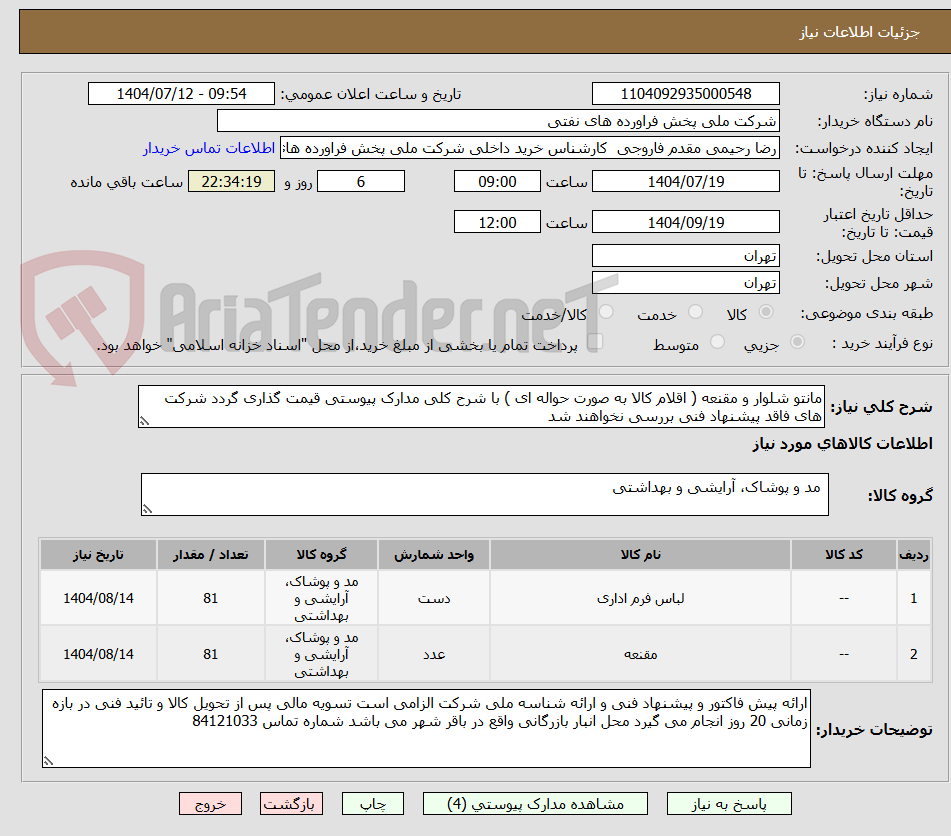Viewport: 951px width, 836px height.
Task: Select the متوسط purchase process option
Action: (718, 340)
